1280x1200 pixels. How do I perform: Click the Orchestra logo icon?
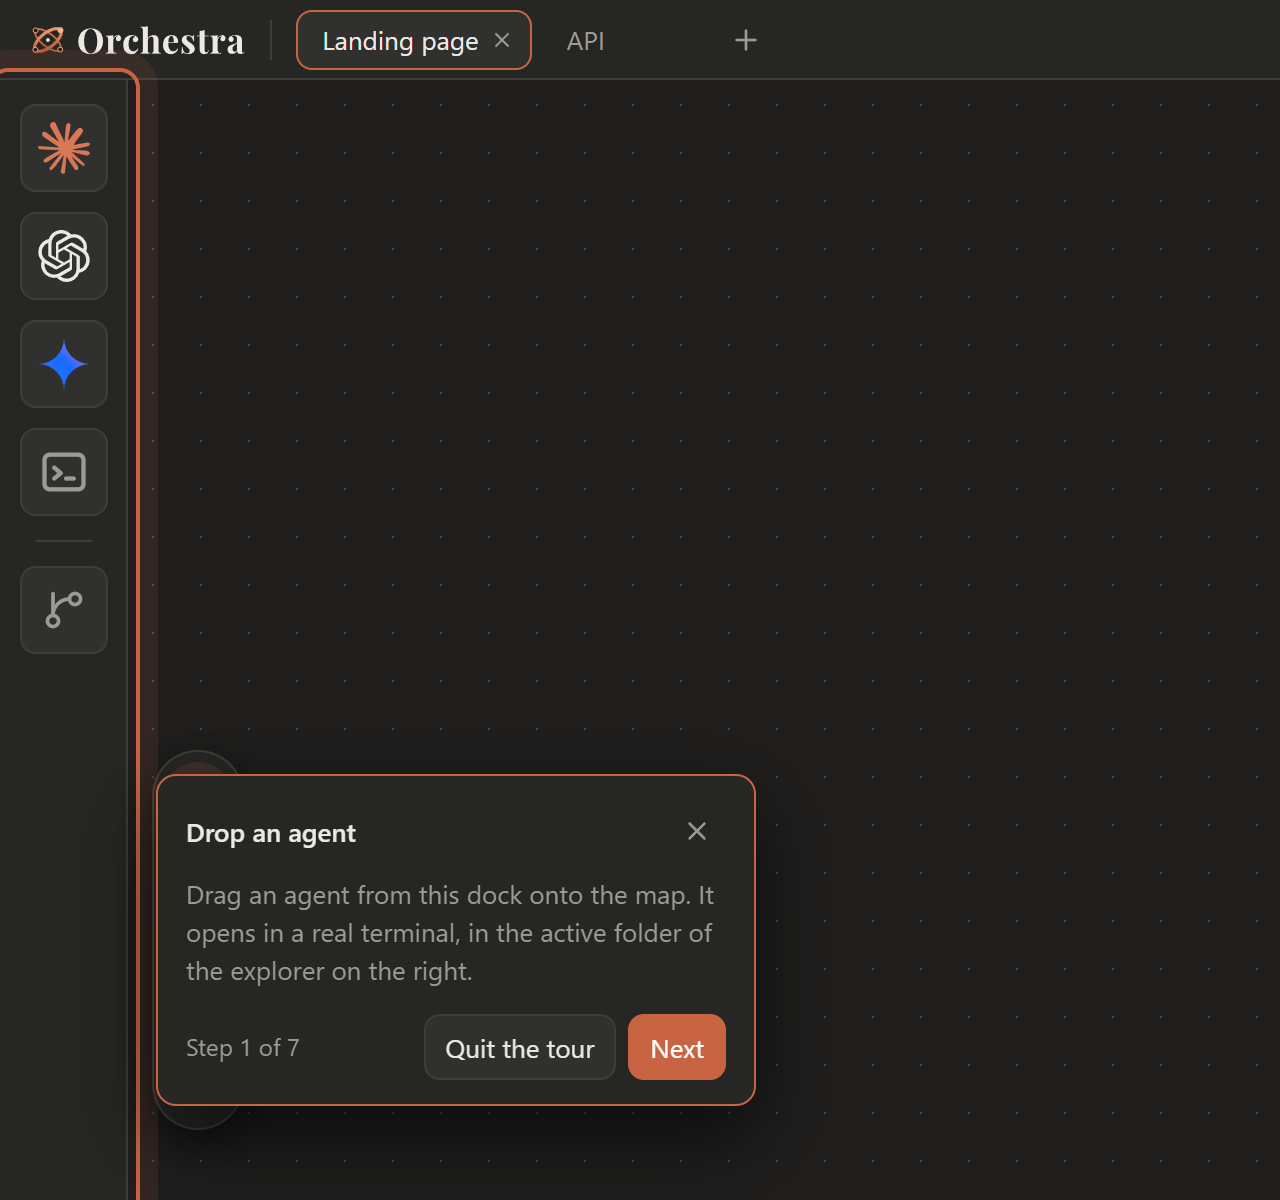(x=48, y=40)
